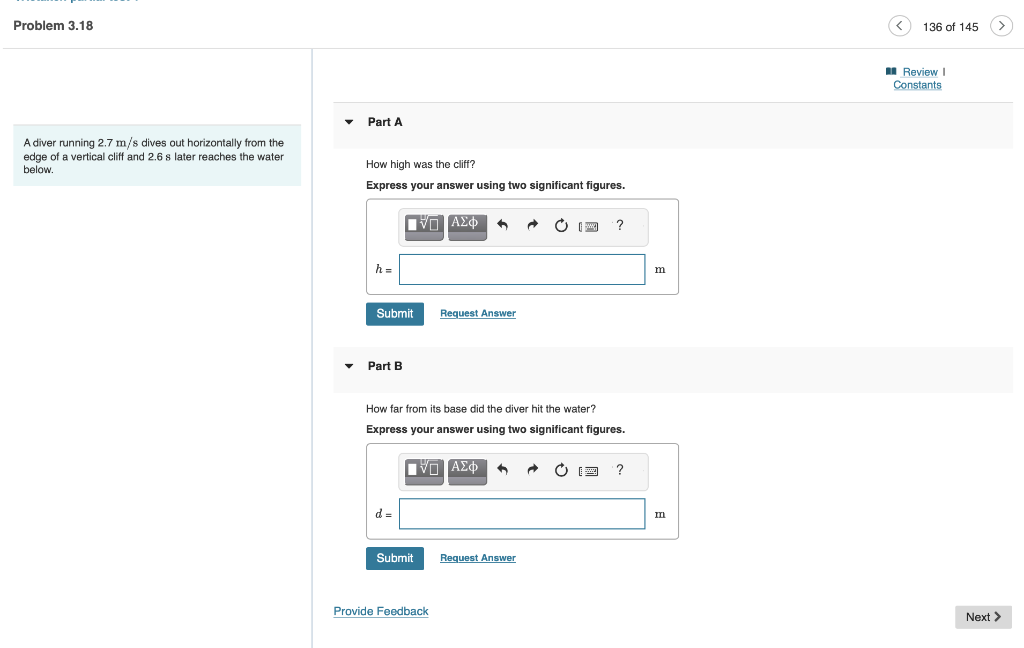Open Provide Feedback link
The width and height of the screenshot is (1024, 648).
pos(381,611)
